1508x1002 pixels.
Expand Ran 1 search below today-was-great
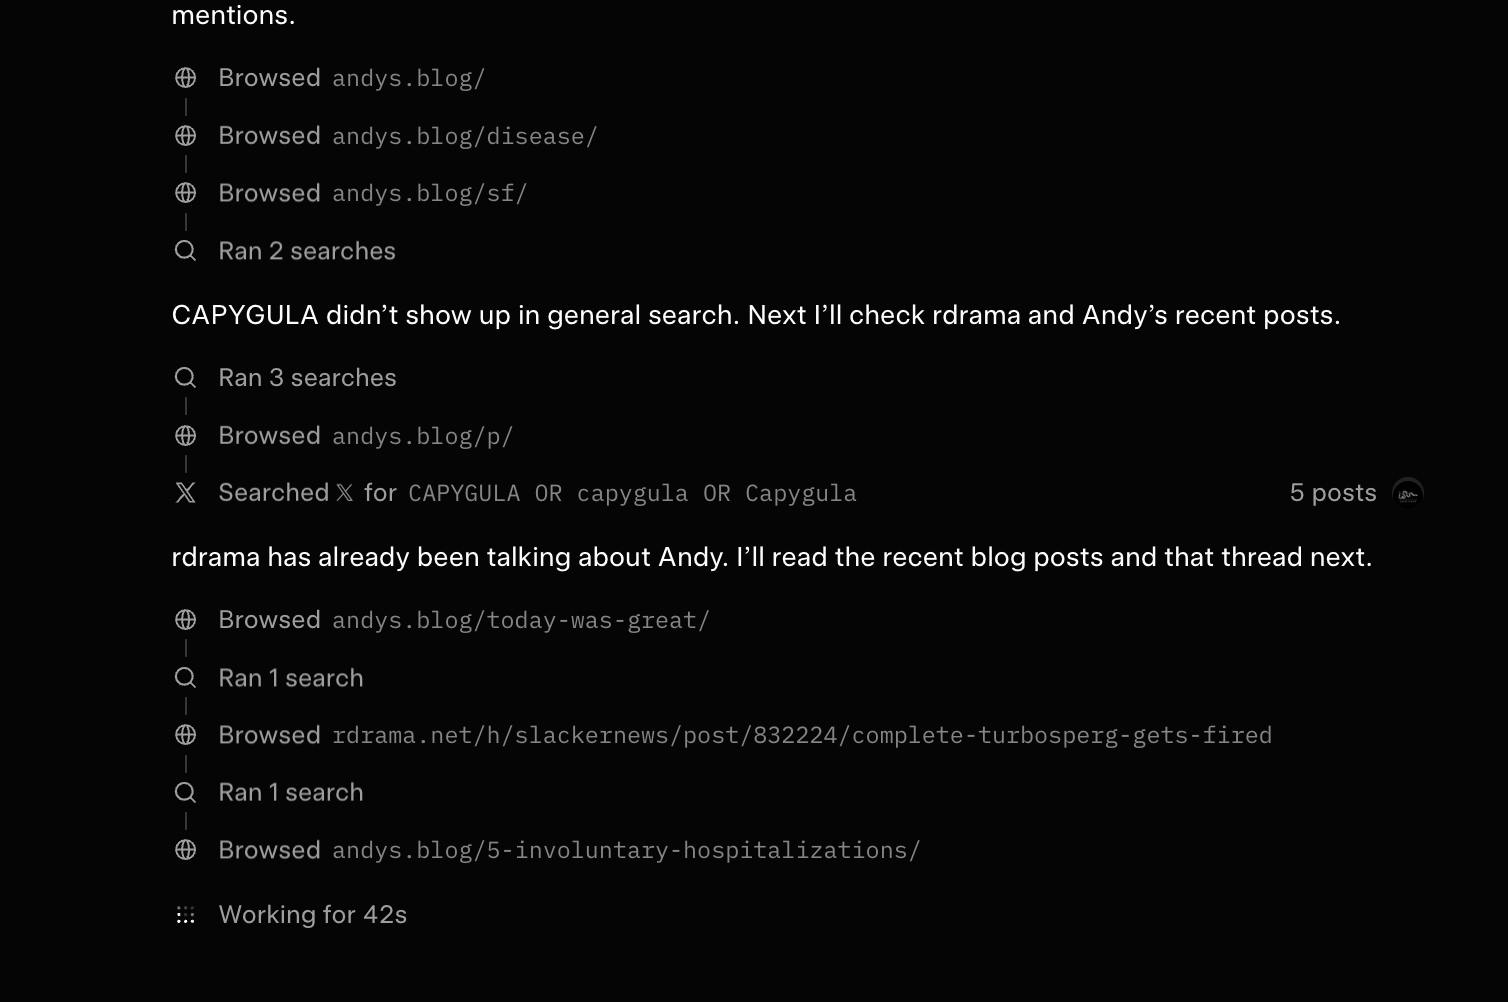point(291,678)
